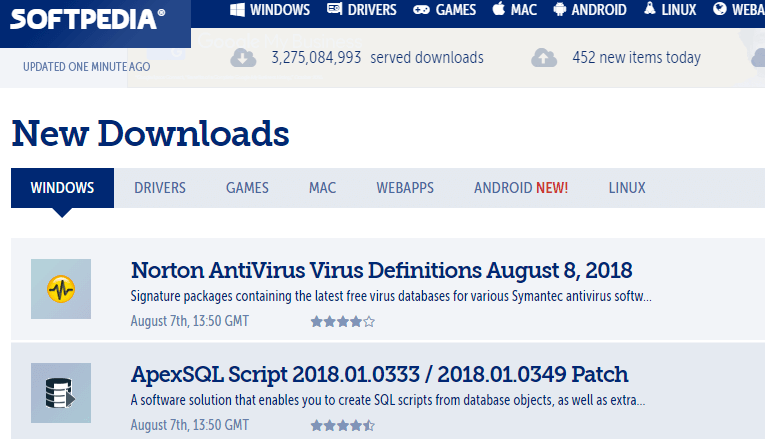Click the Softpedia logo
The height and width of the screenshot is (439, 765).
click(87, 19)
